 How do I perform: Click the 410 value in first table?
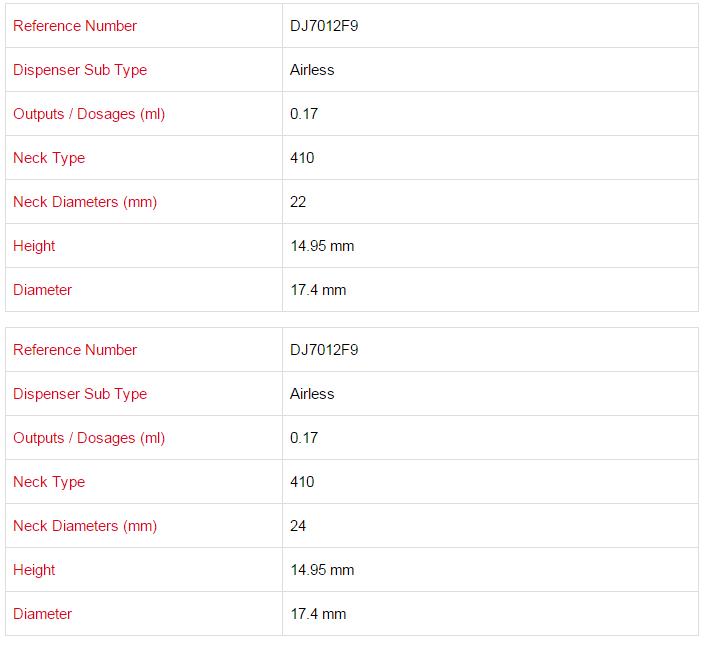pos(302,158)
